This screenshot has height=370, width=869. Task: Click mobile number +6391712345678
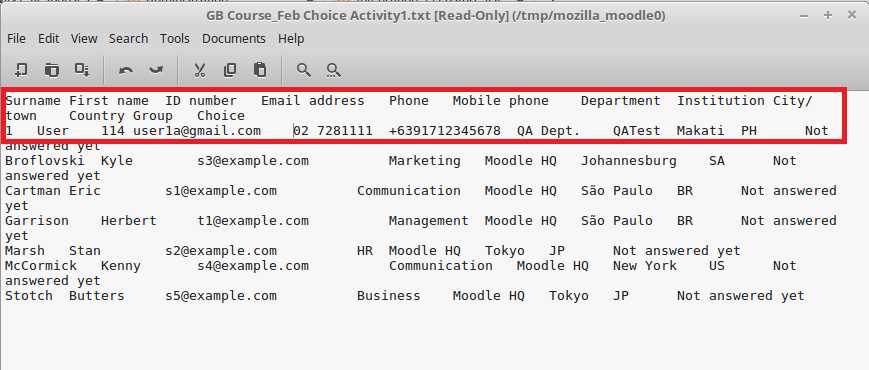coord(445,131)
